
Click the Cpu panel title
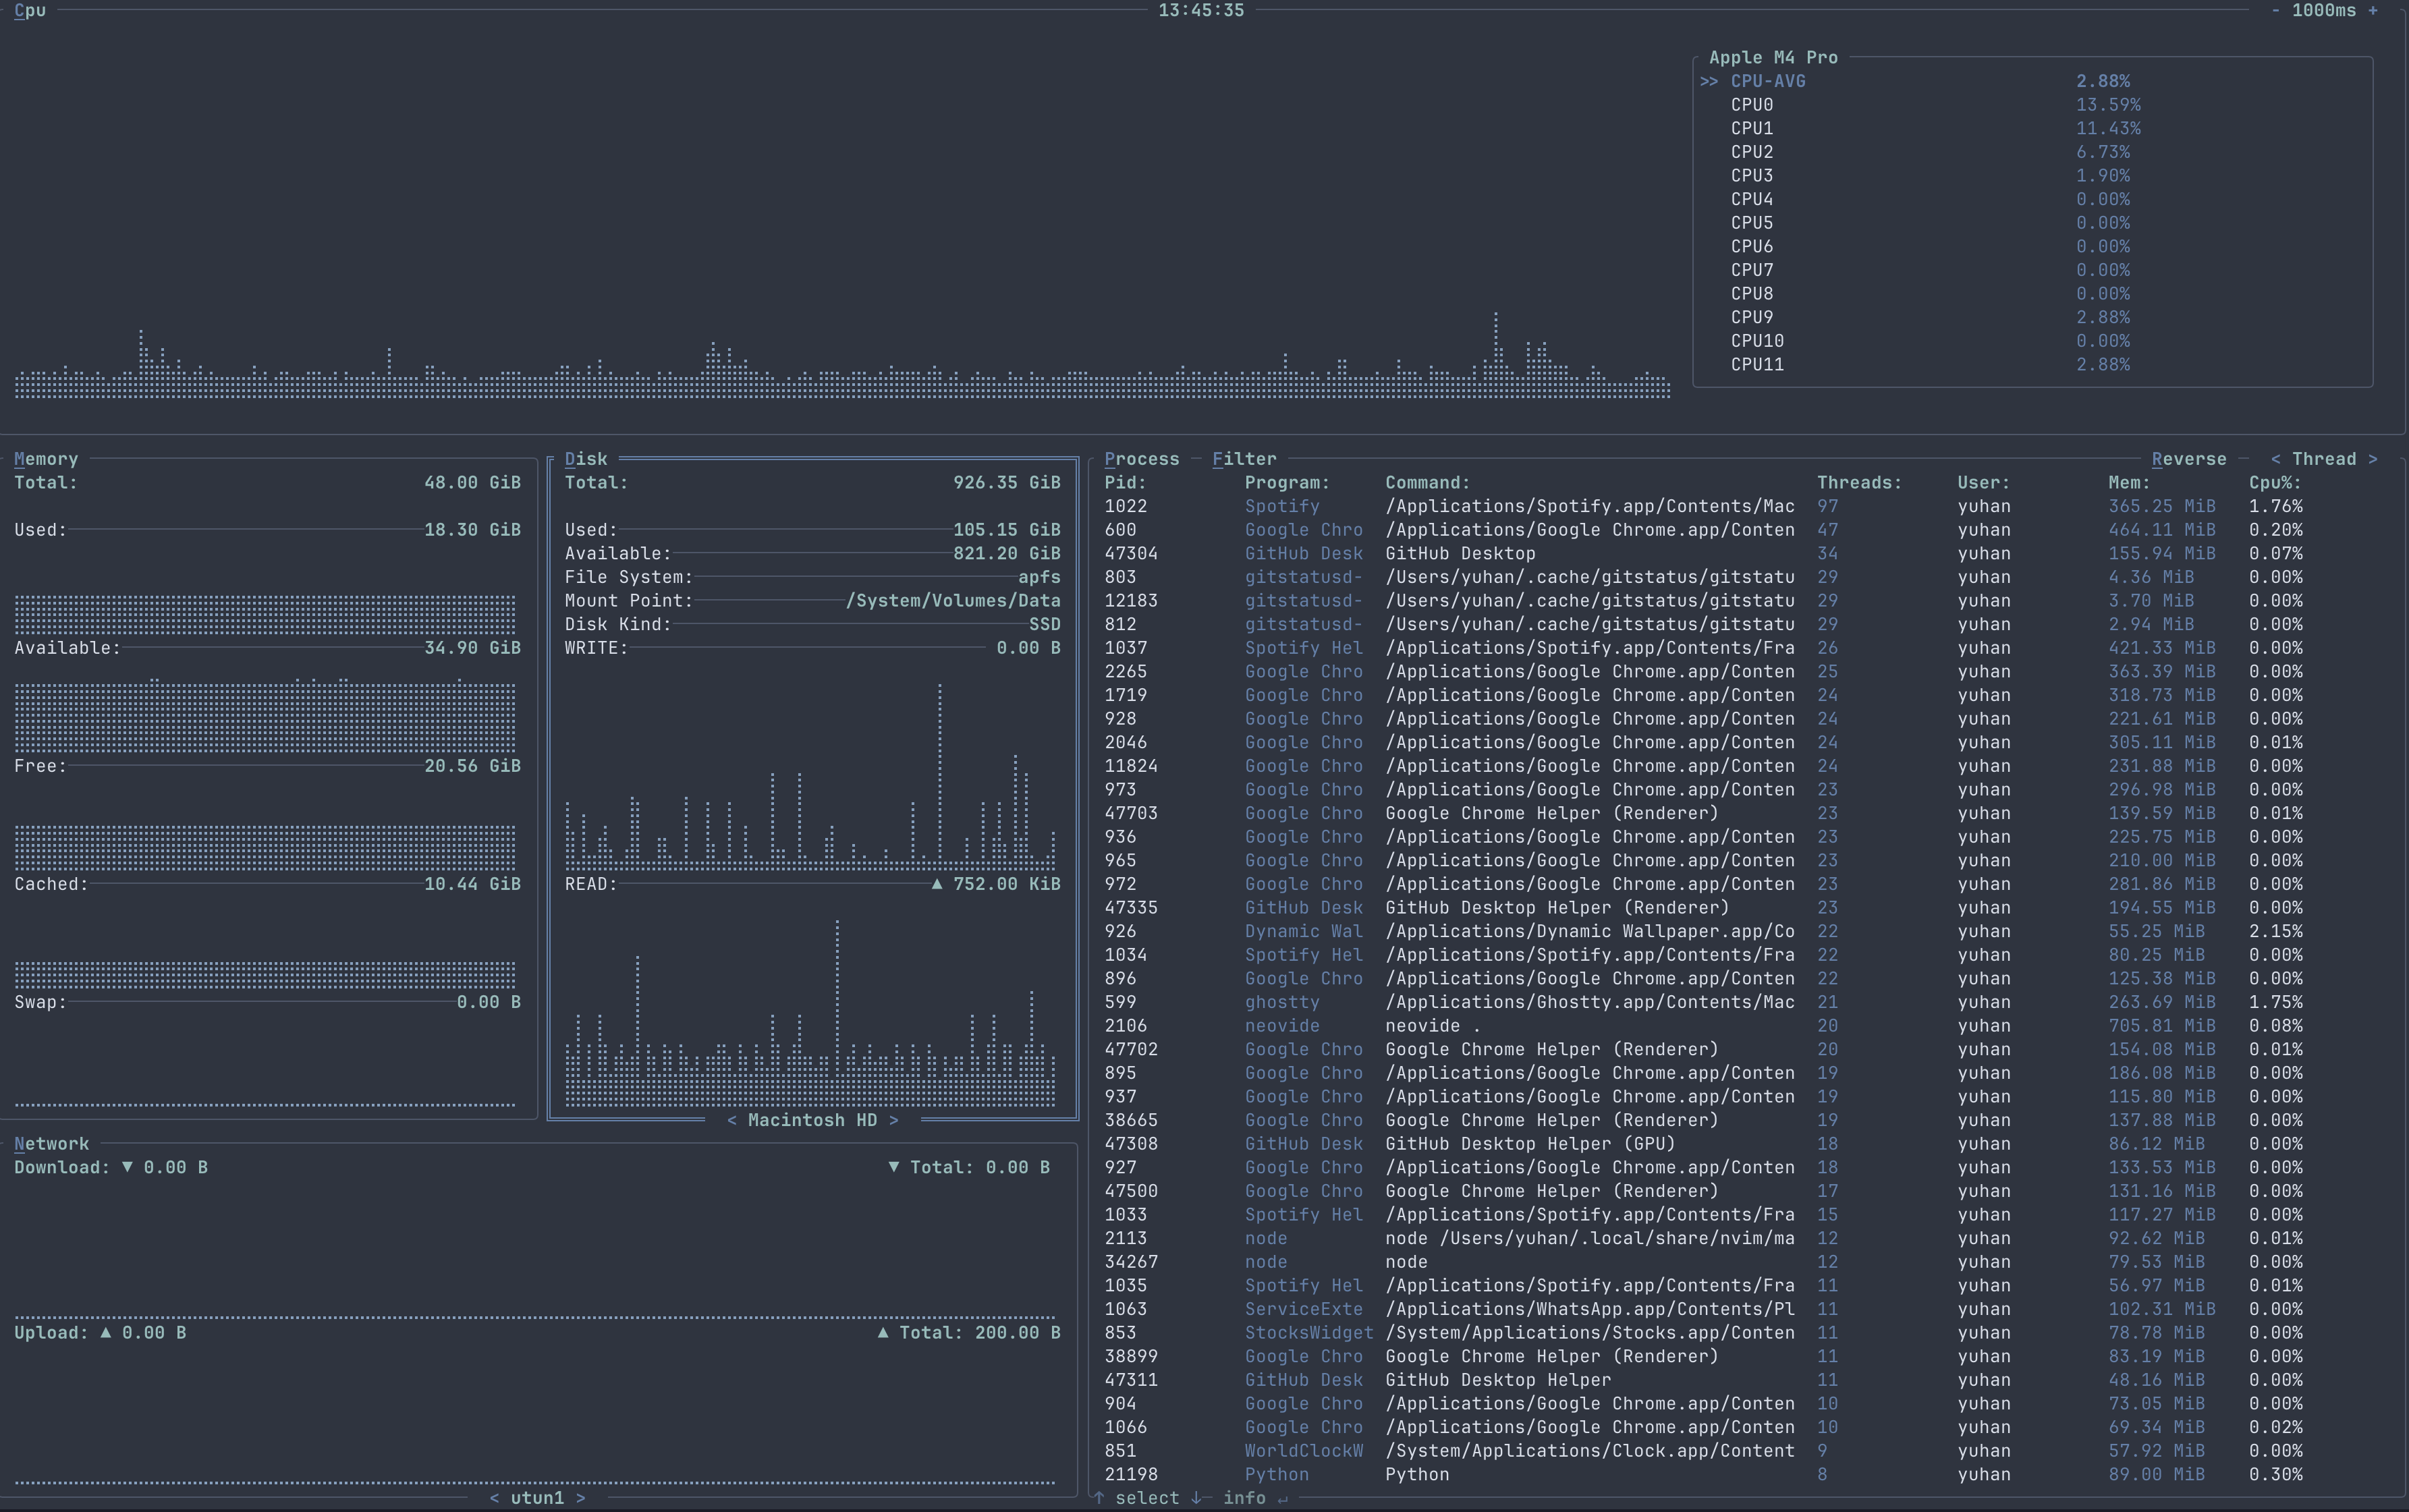(x=30, y=10)
